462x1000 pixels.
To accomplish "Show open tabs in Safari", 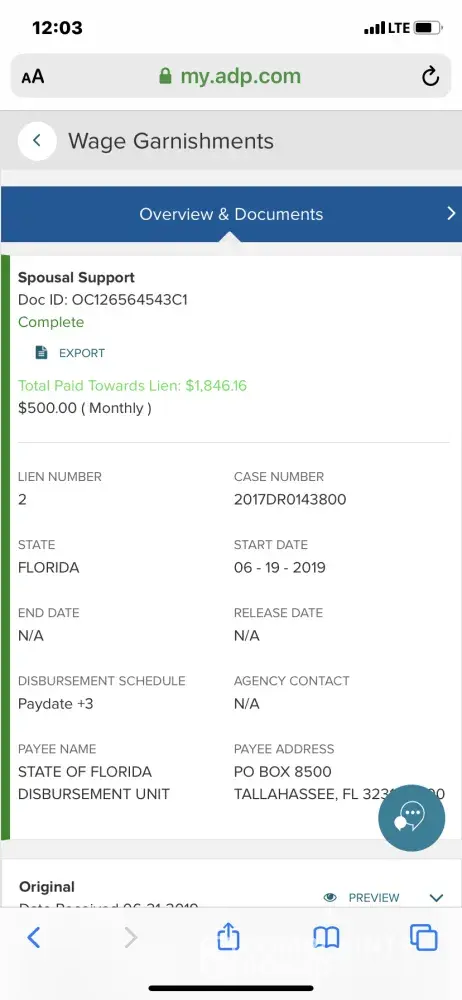I will [424, 938].
